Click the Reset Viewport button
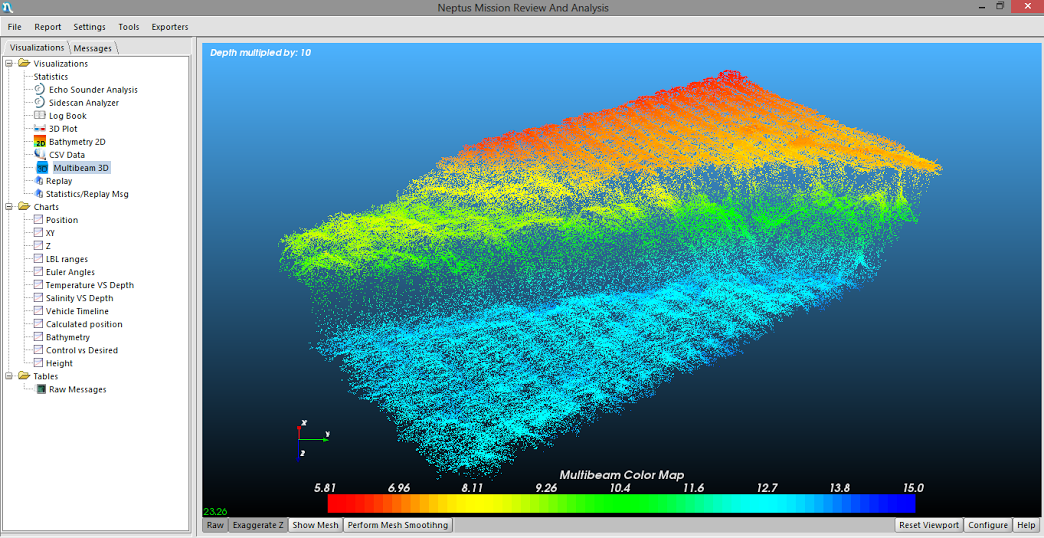 tap(929, 525)
